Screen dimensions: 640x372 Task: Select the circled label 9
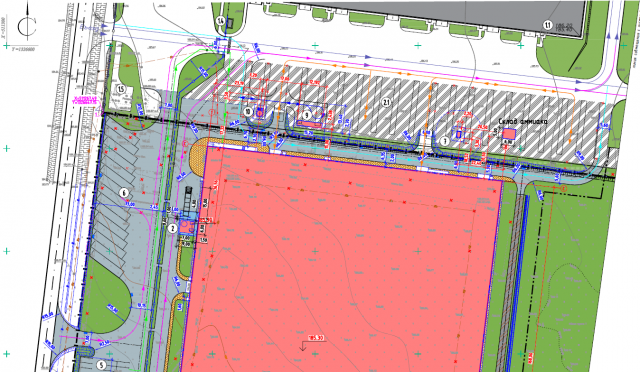(307, 115)
